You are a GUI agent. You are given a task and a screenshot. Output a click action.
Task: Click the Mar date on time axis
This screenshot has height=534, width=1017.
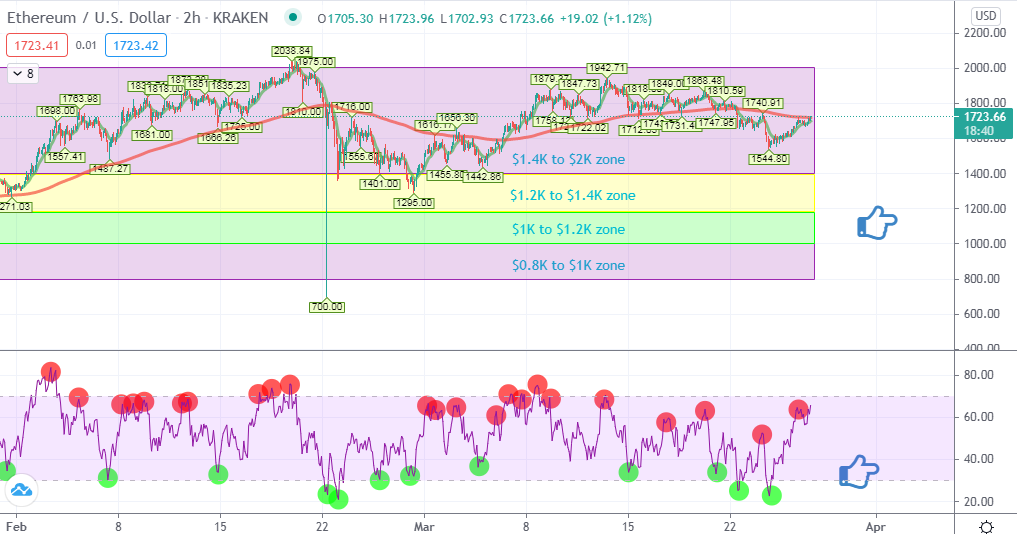click(424, 526)
